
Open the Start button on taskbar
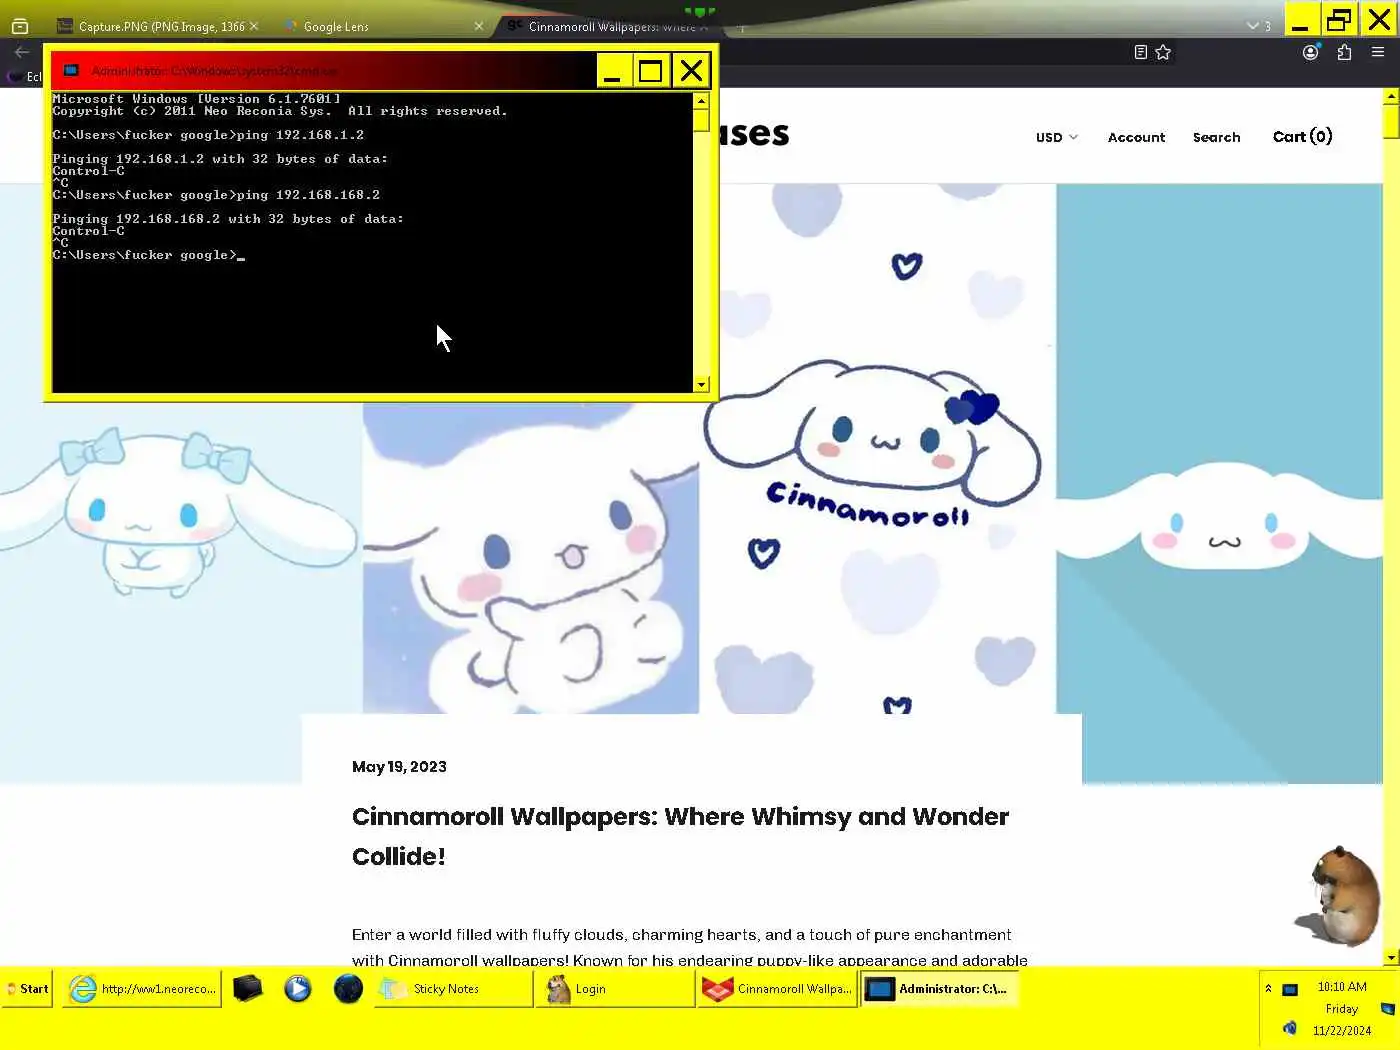coord(27,989)
